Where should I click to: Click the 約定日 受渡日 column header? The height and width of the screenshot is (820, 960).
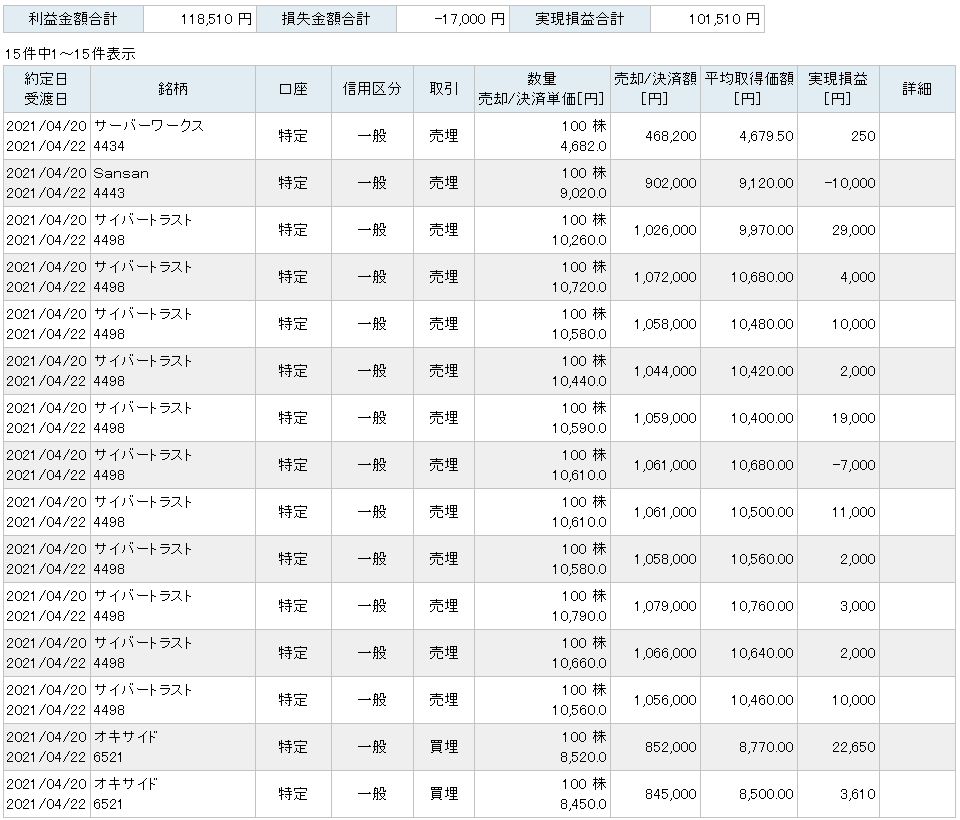coord(47,89)
